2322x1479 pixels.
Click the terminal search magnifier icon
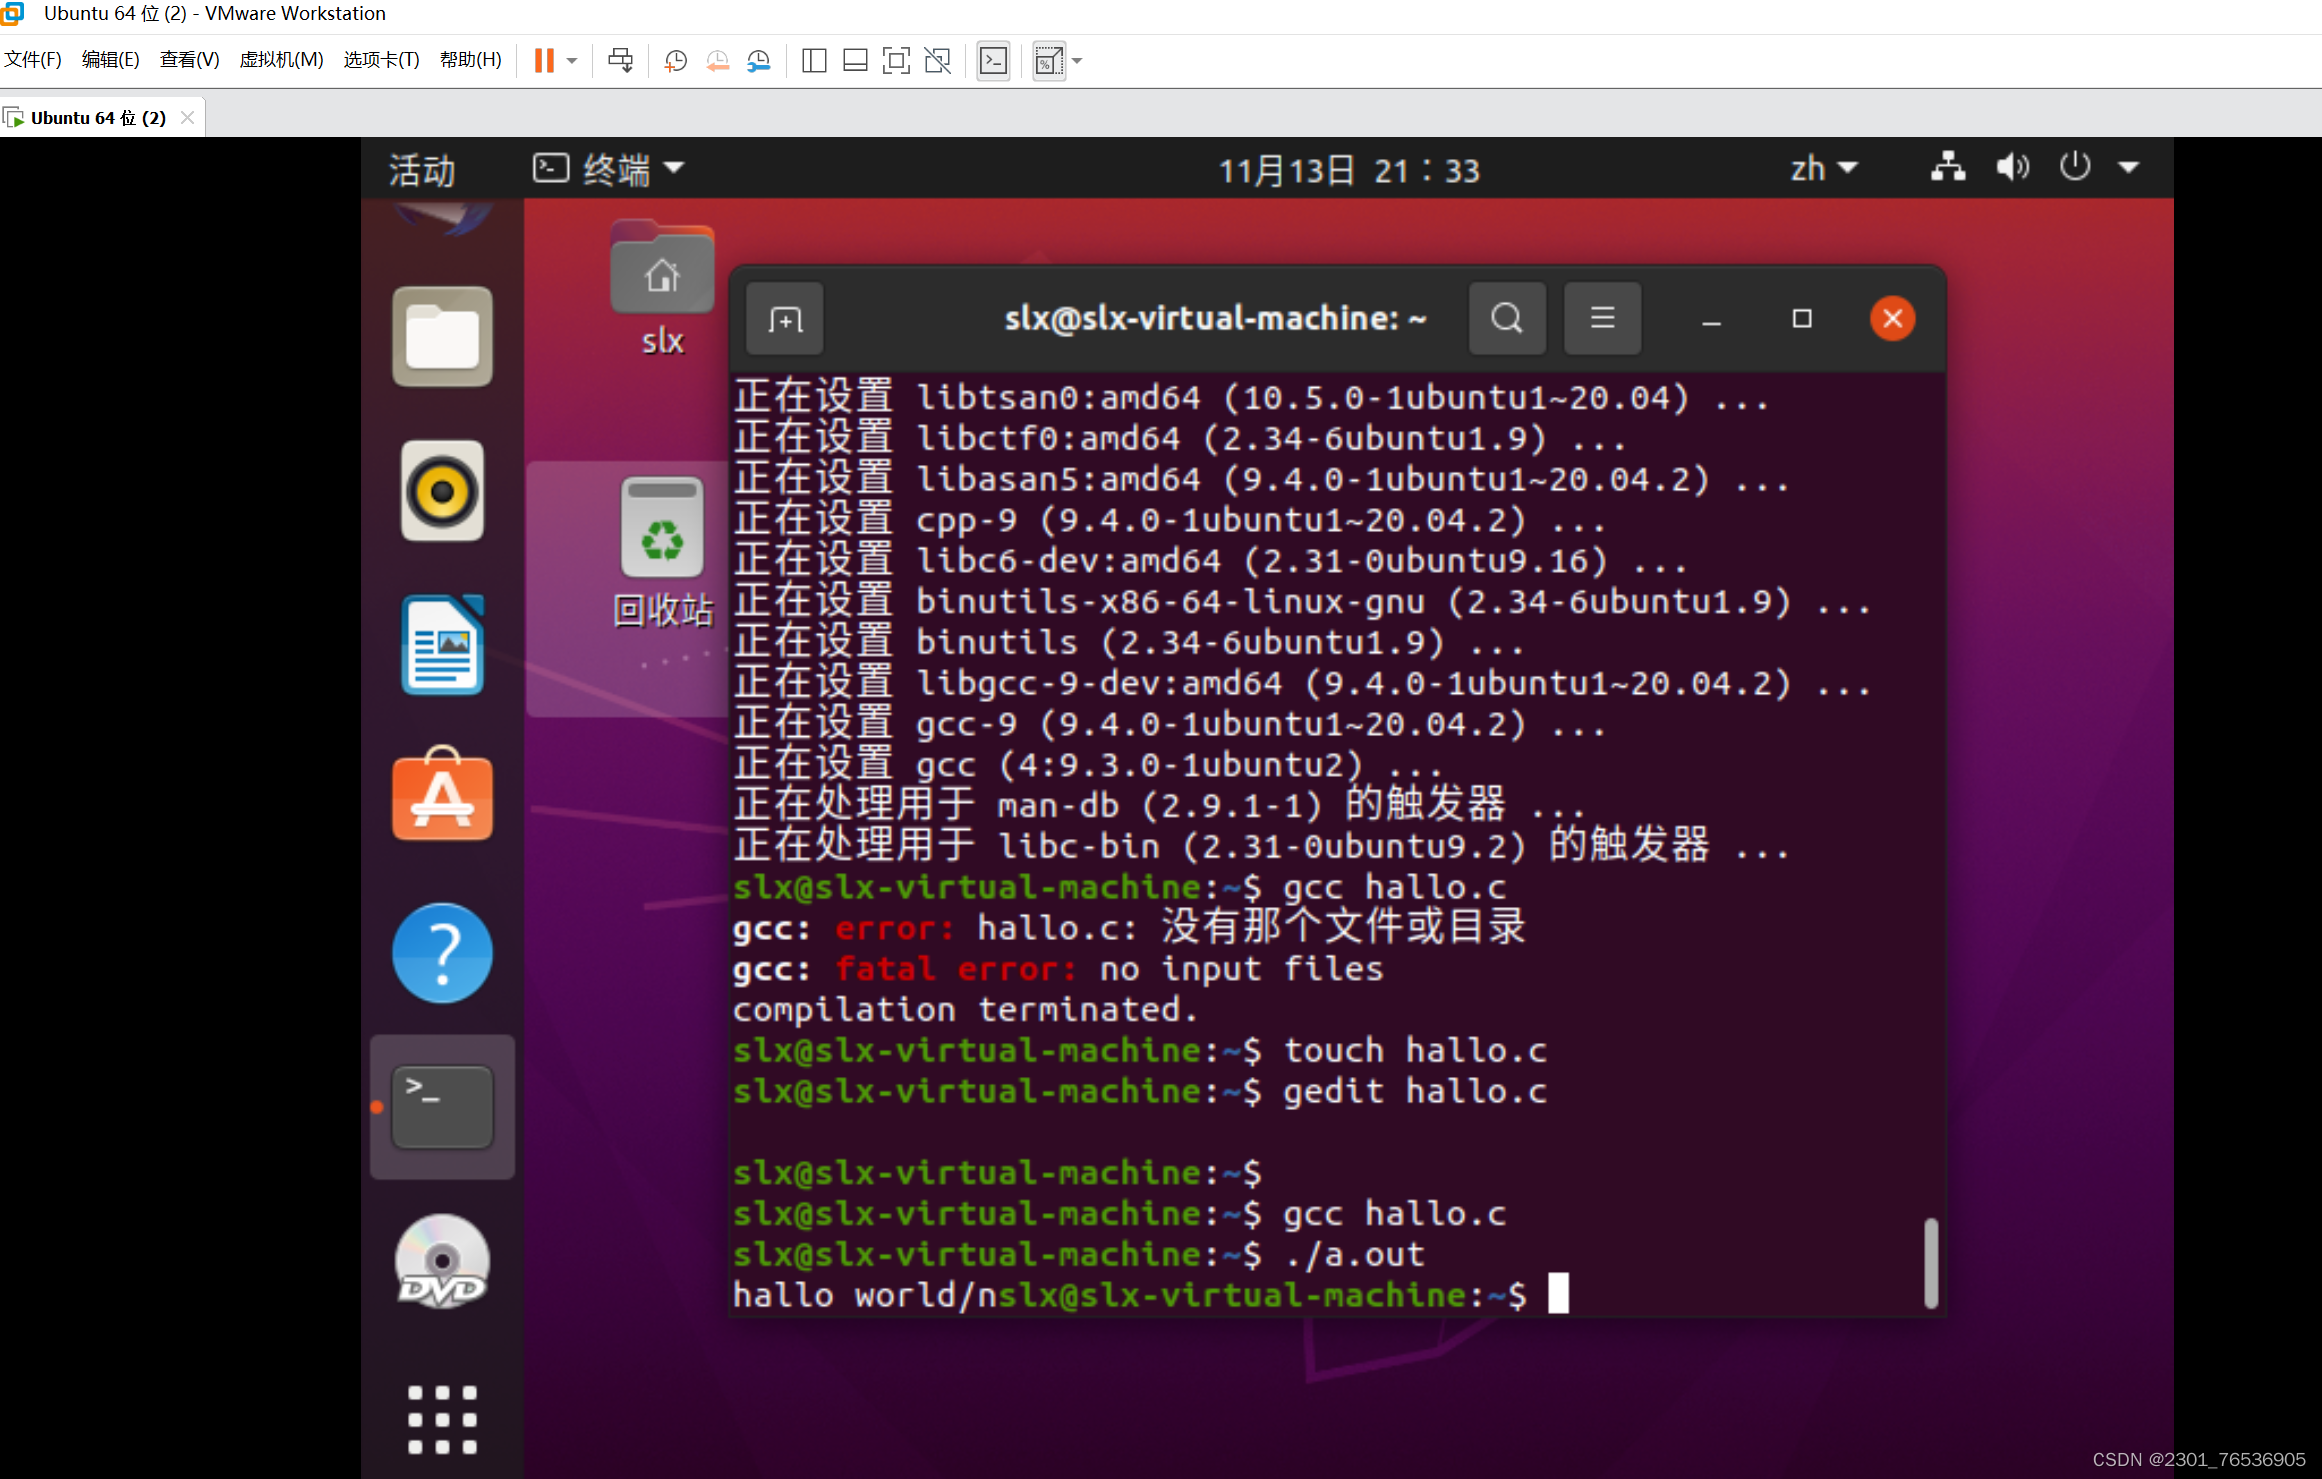coord(1506,319)
